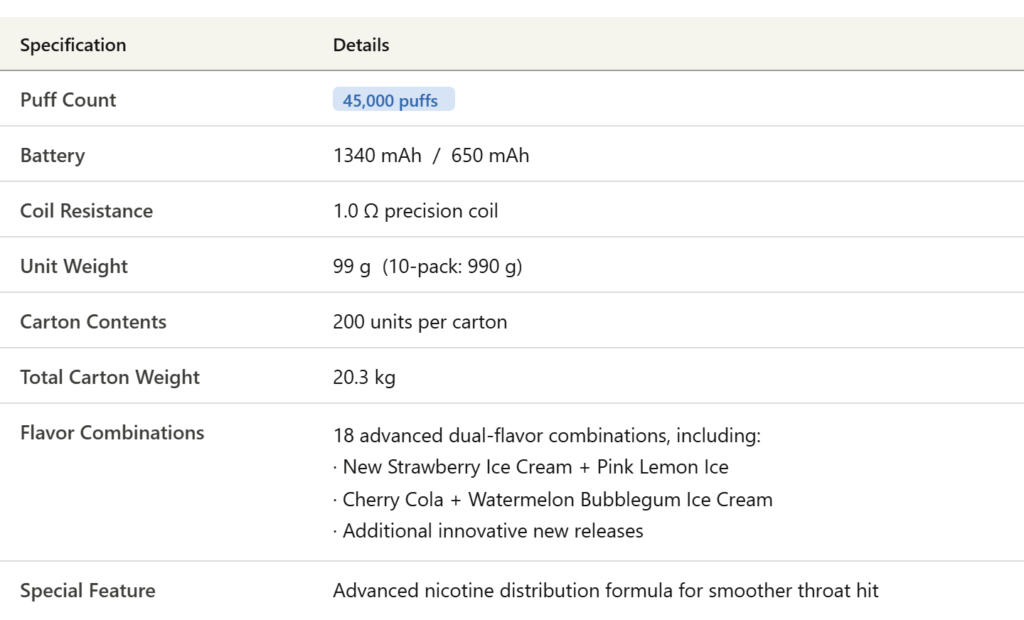
Task: Click the 18 advanced dual-flavor combinations line
Action: tap(547, 436)
